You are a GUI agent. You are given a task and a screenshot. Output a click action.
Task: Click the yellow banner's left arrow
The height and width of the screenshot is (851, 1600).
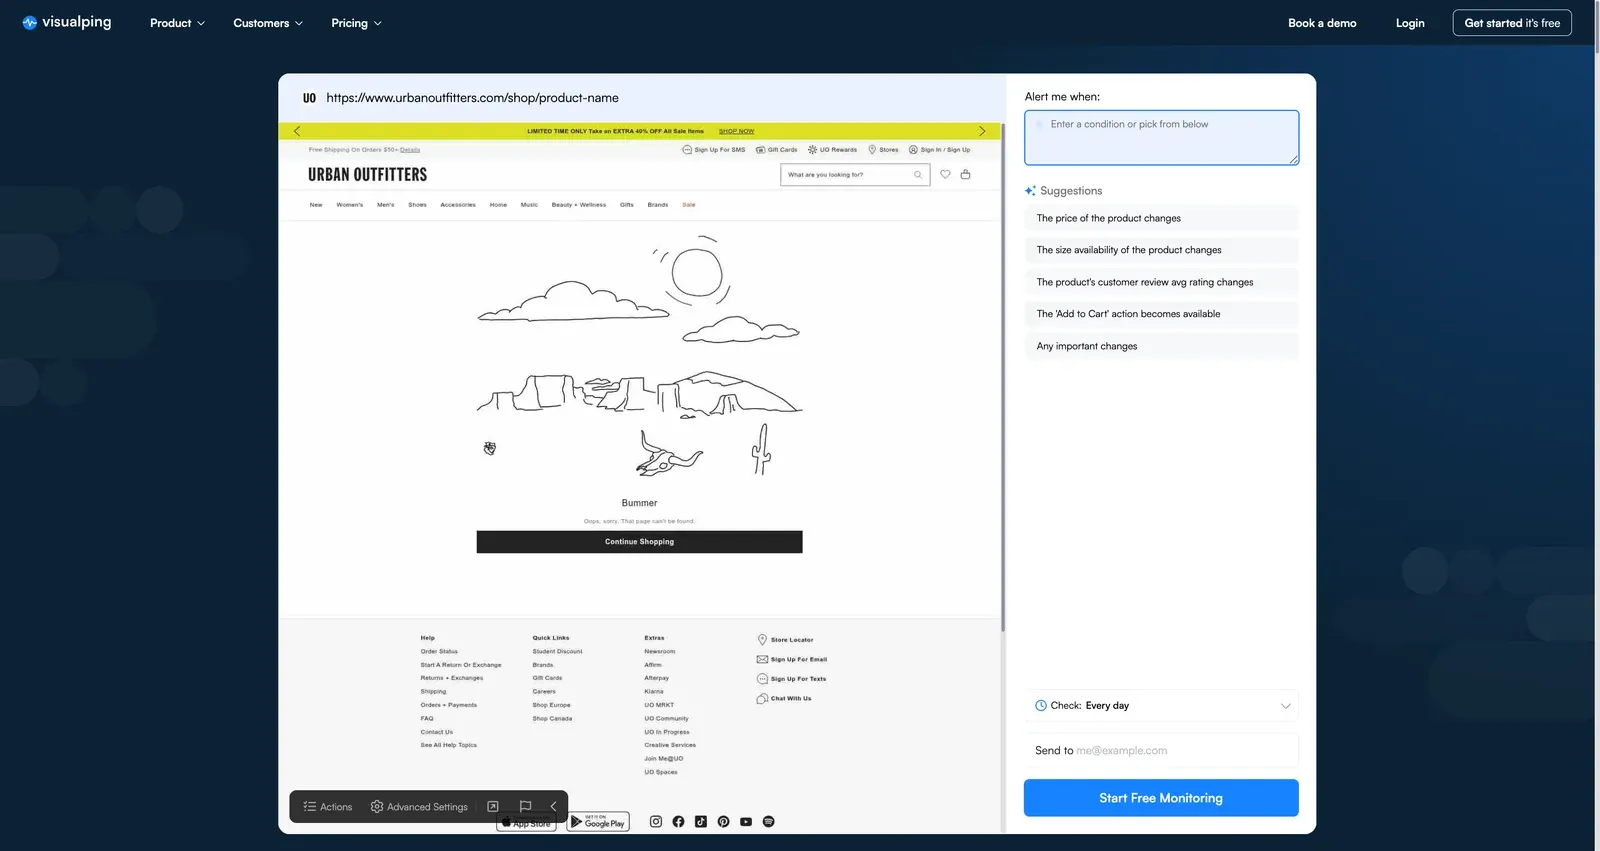click(x=297, y=131)
